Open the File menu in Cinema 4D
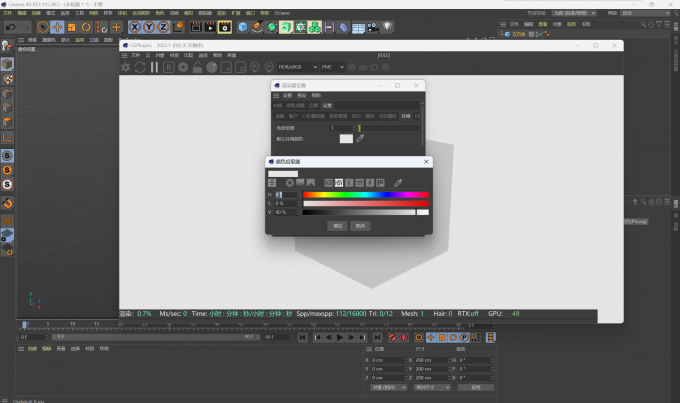Viewport: 680px width, 403px height. coord(7,13)
